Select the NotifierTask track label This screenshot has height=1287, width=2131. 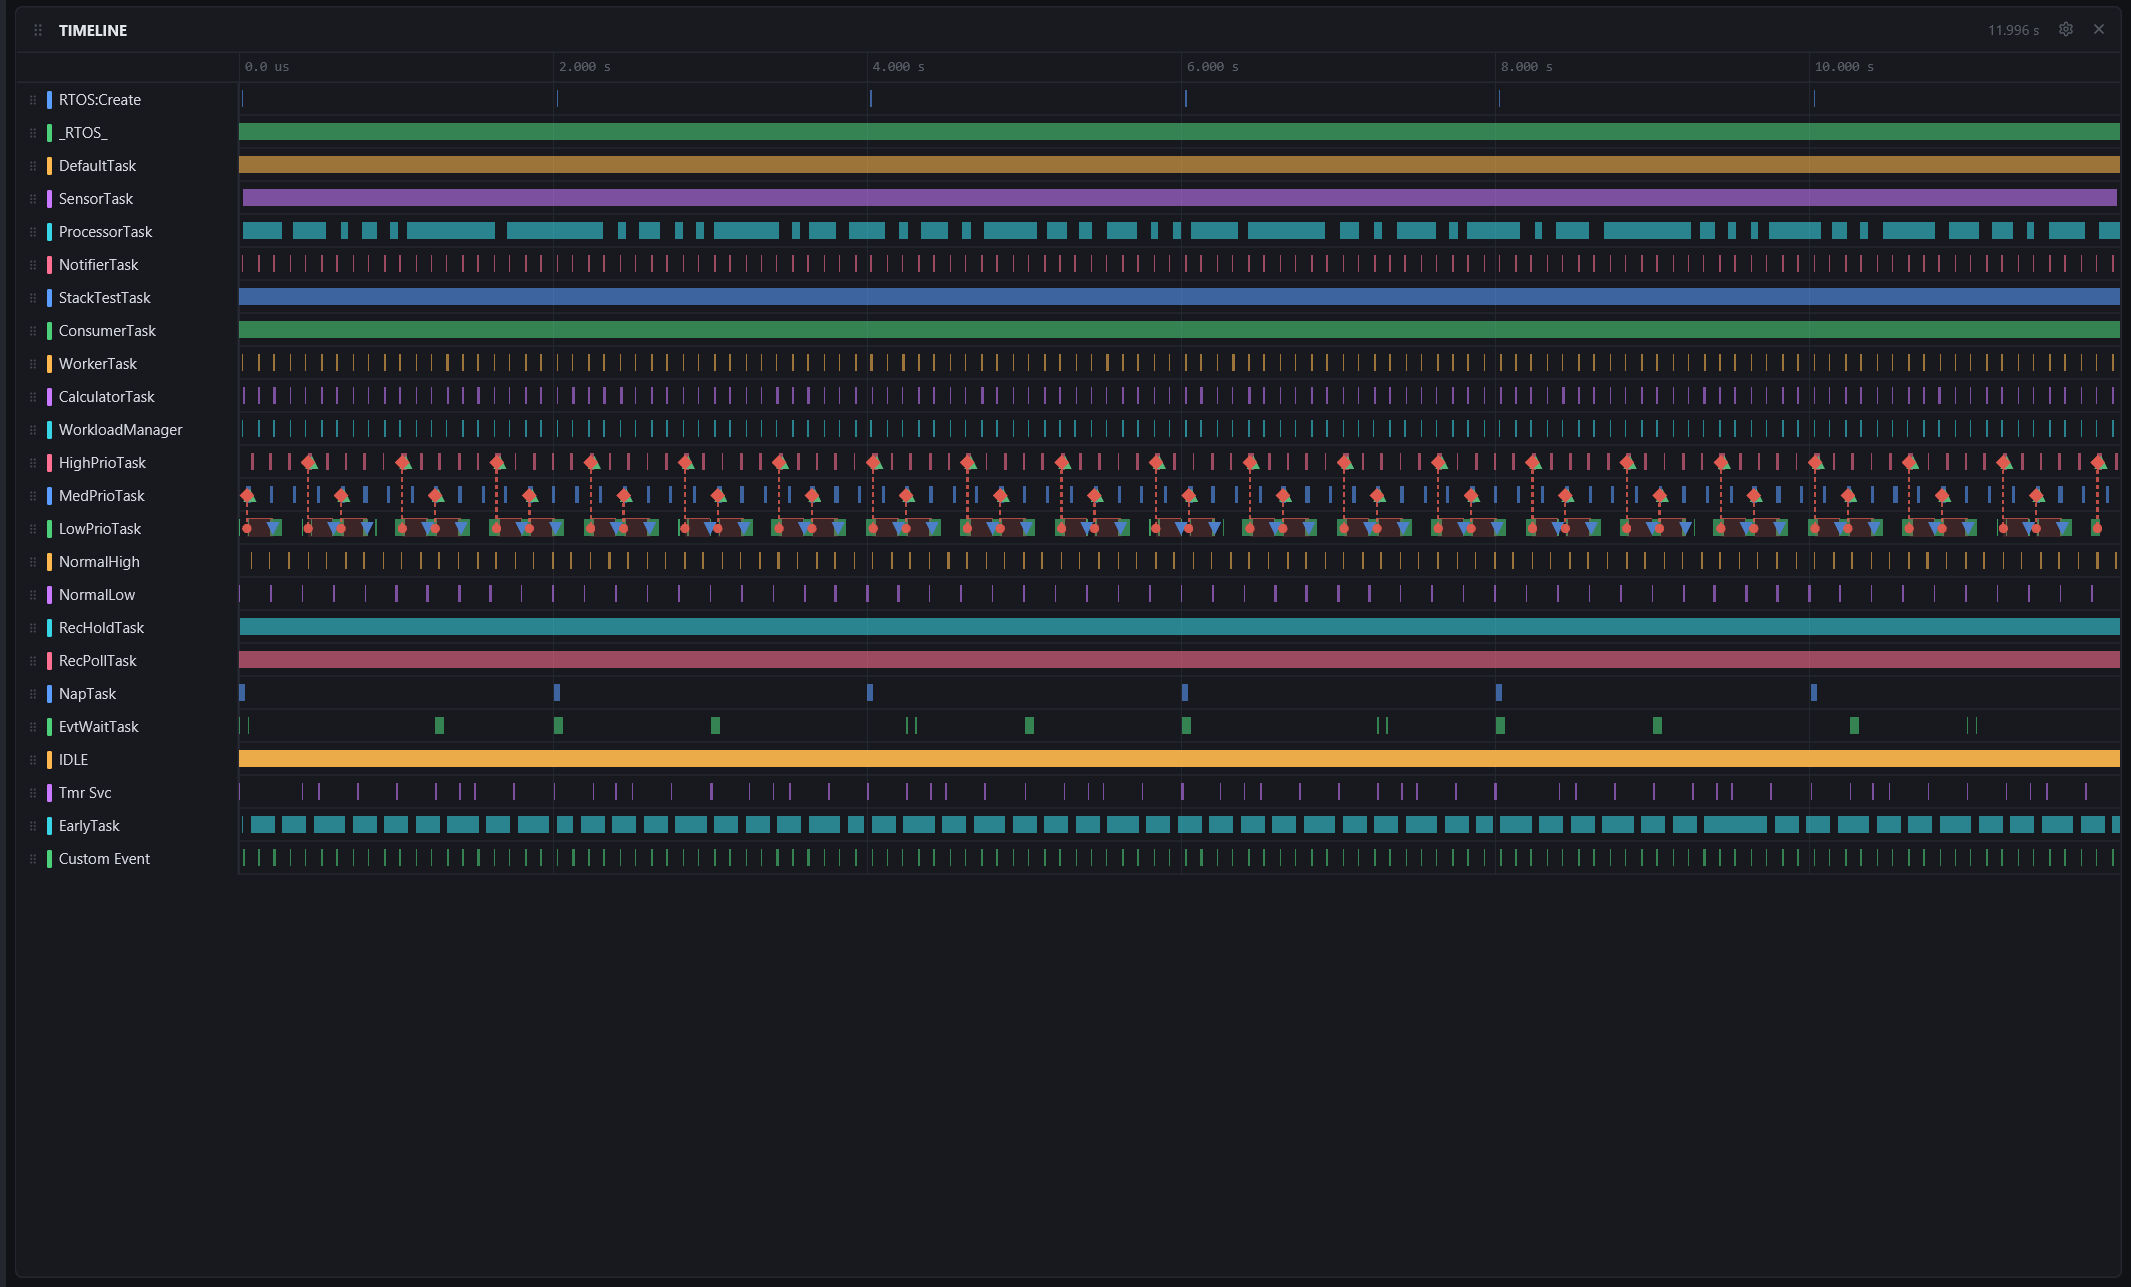[x=99, y=265]
